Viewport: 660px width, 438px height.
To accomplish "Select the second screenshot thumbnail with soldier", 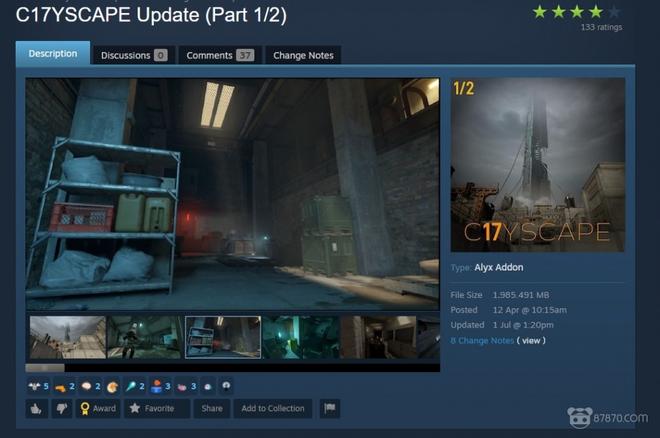I will click(x=145, y=337).
